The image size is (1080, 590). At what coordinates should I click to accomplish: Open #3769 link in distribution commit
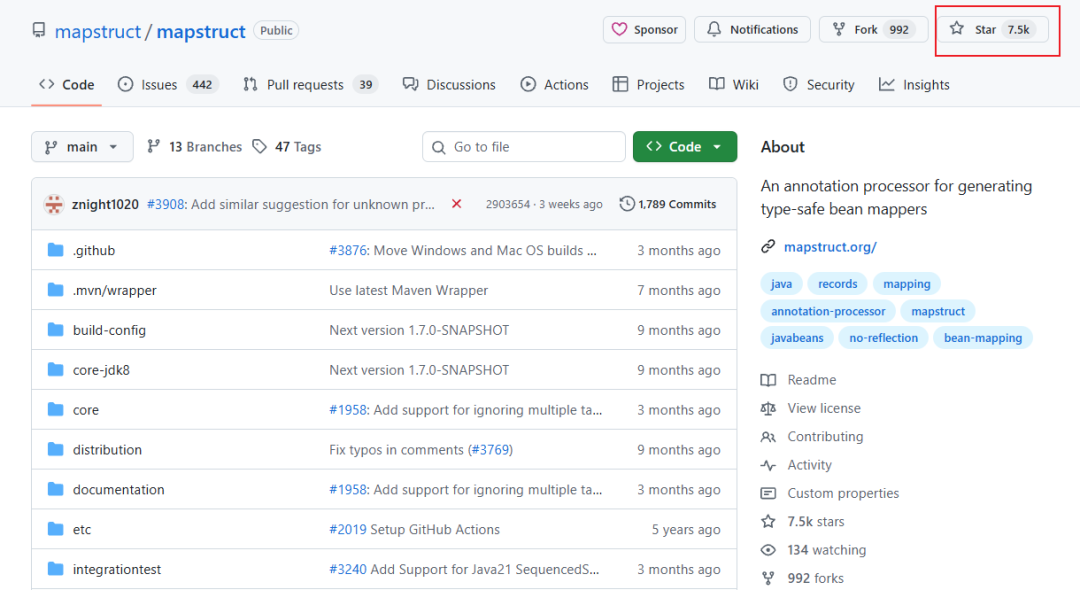490,450
